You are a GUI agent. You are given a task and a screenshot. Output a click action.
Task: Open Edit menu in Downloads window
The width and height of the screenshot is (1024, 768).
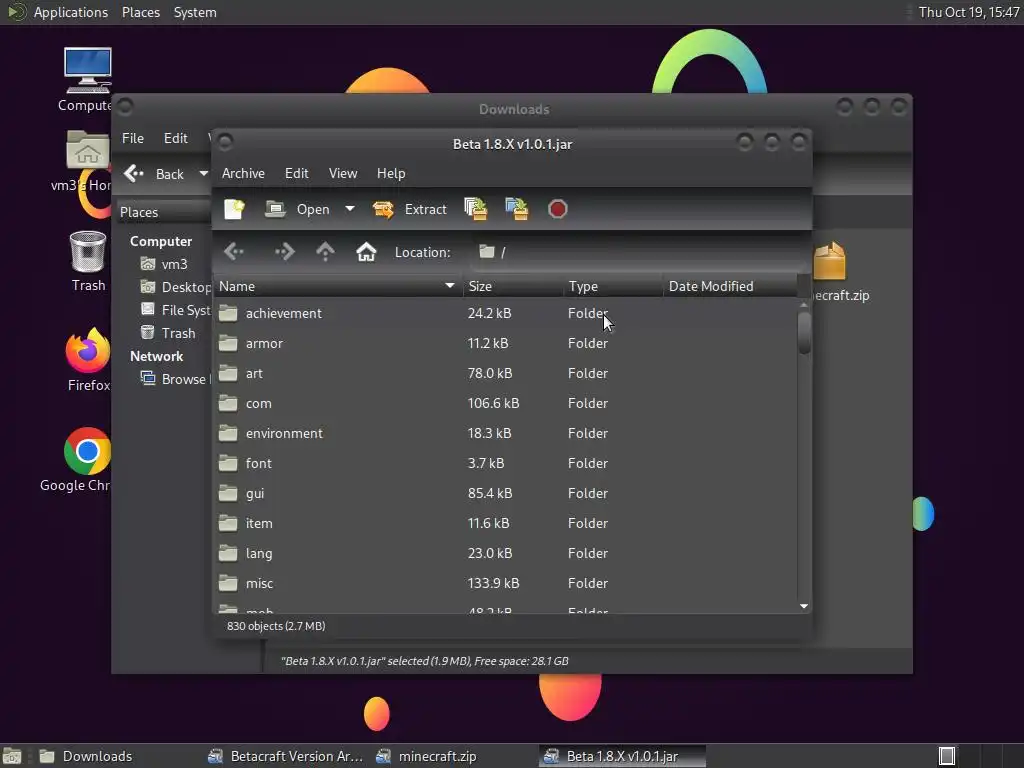[176, 138]
